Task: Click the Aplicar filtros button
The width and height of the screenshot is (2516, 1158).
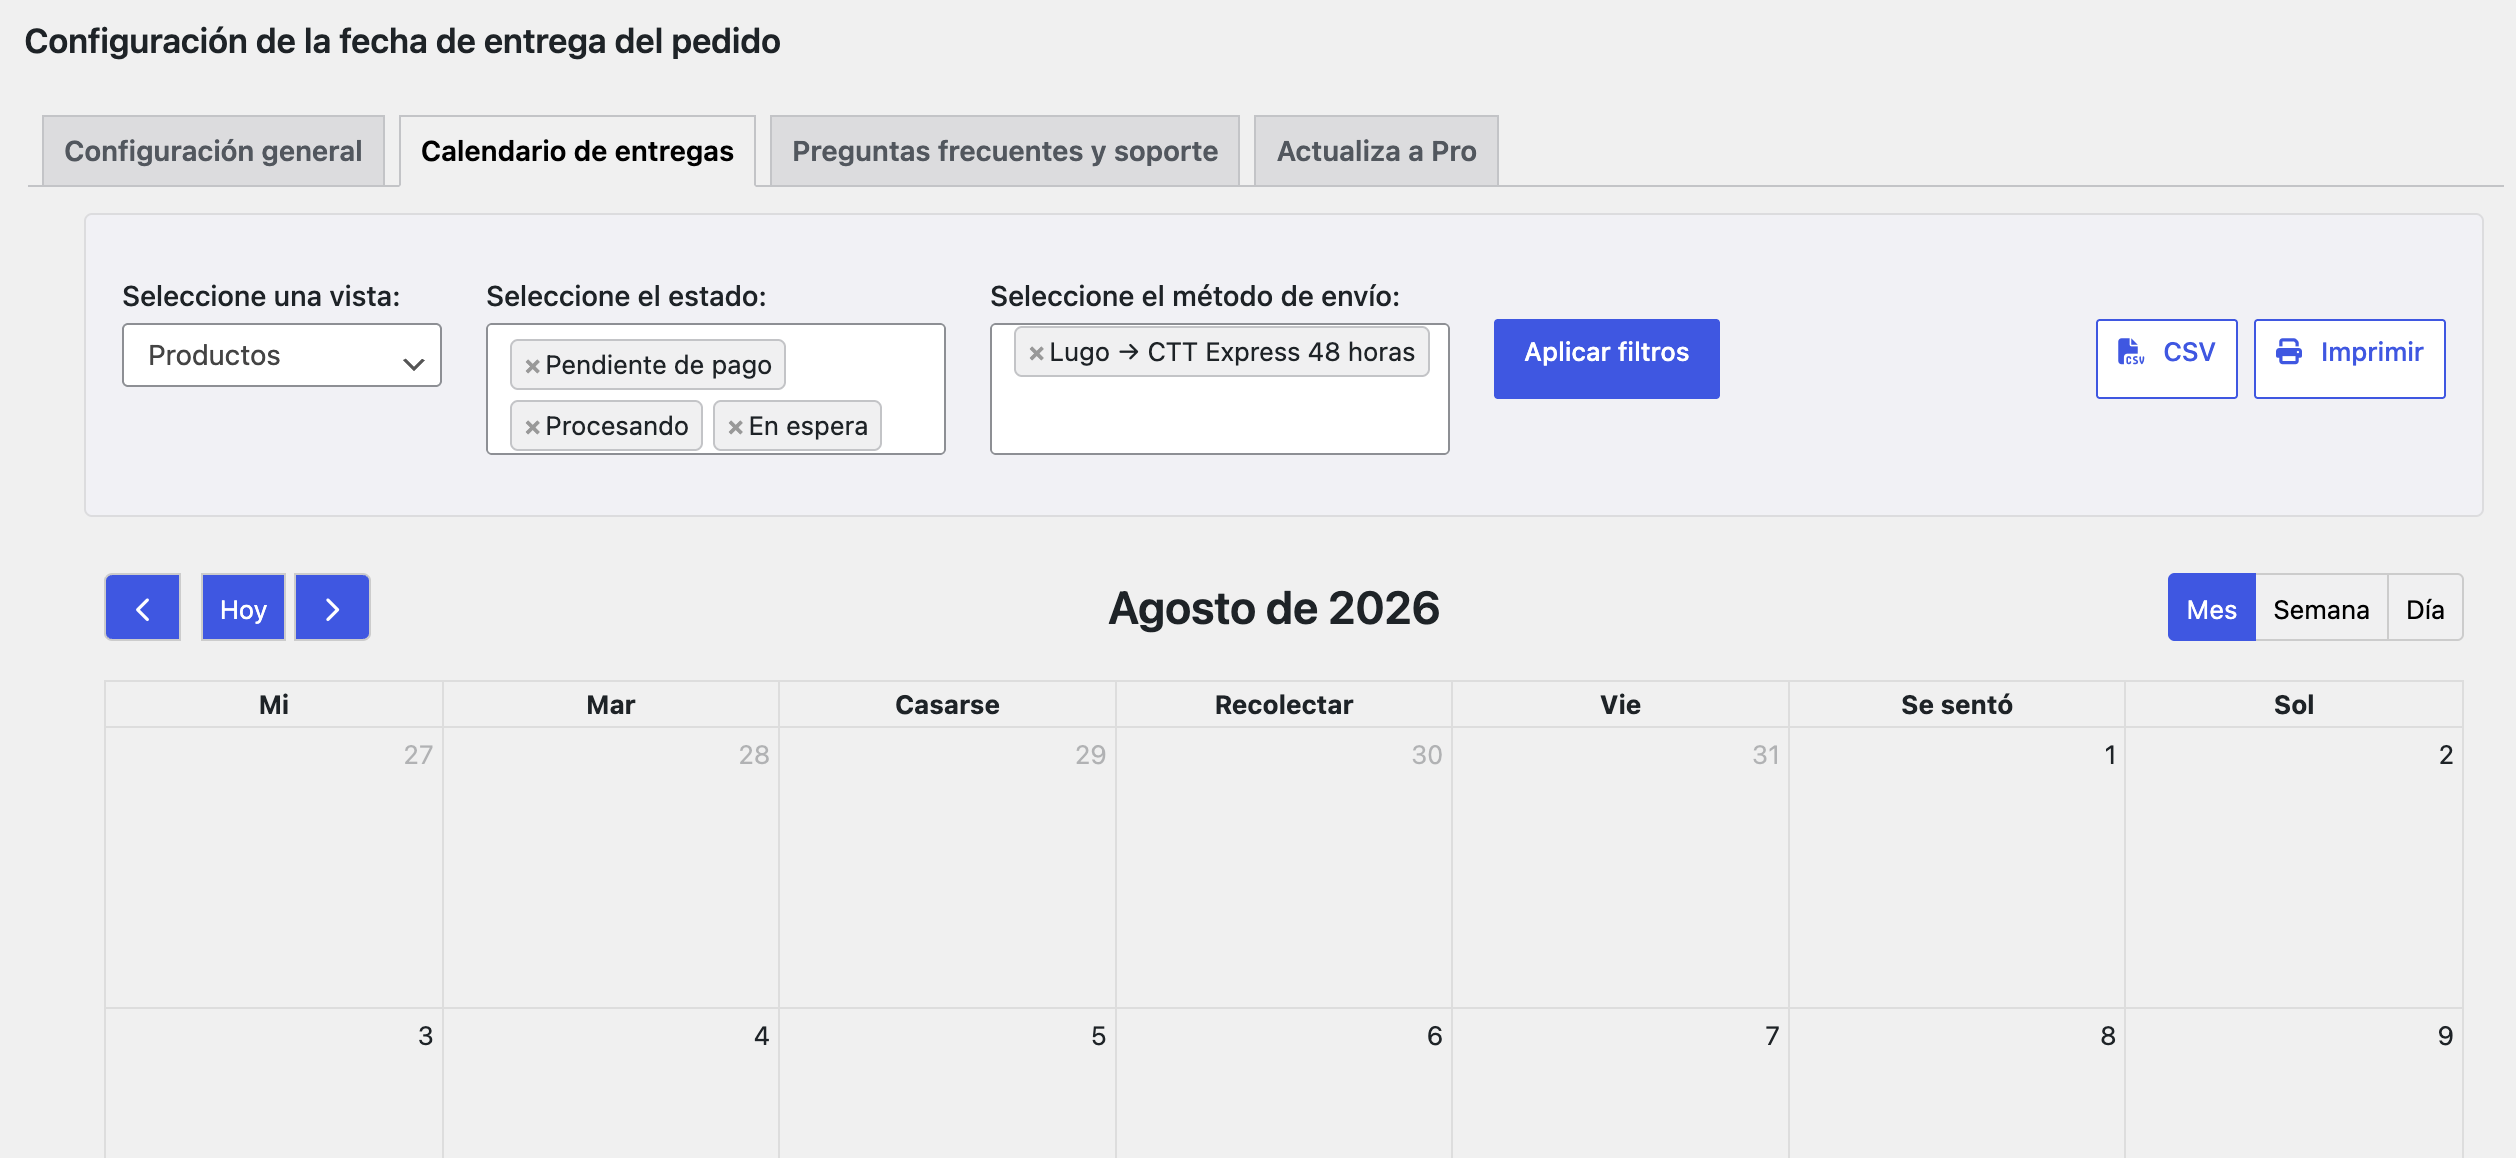Action: pyautogui.click(x=1607, y=358)
